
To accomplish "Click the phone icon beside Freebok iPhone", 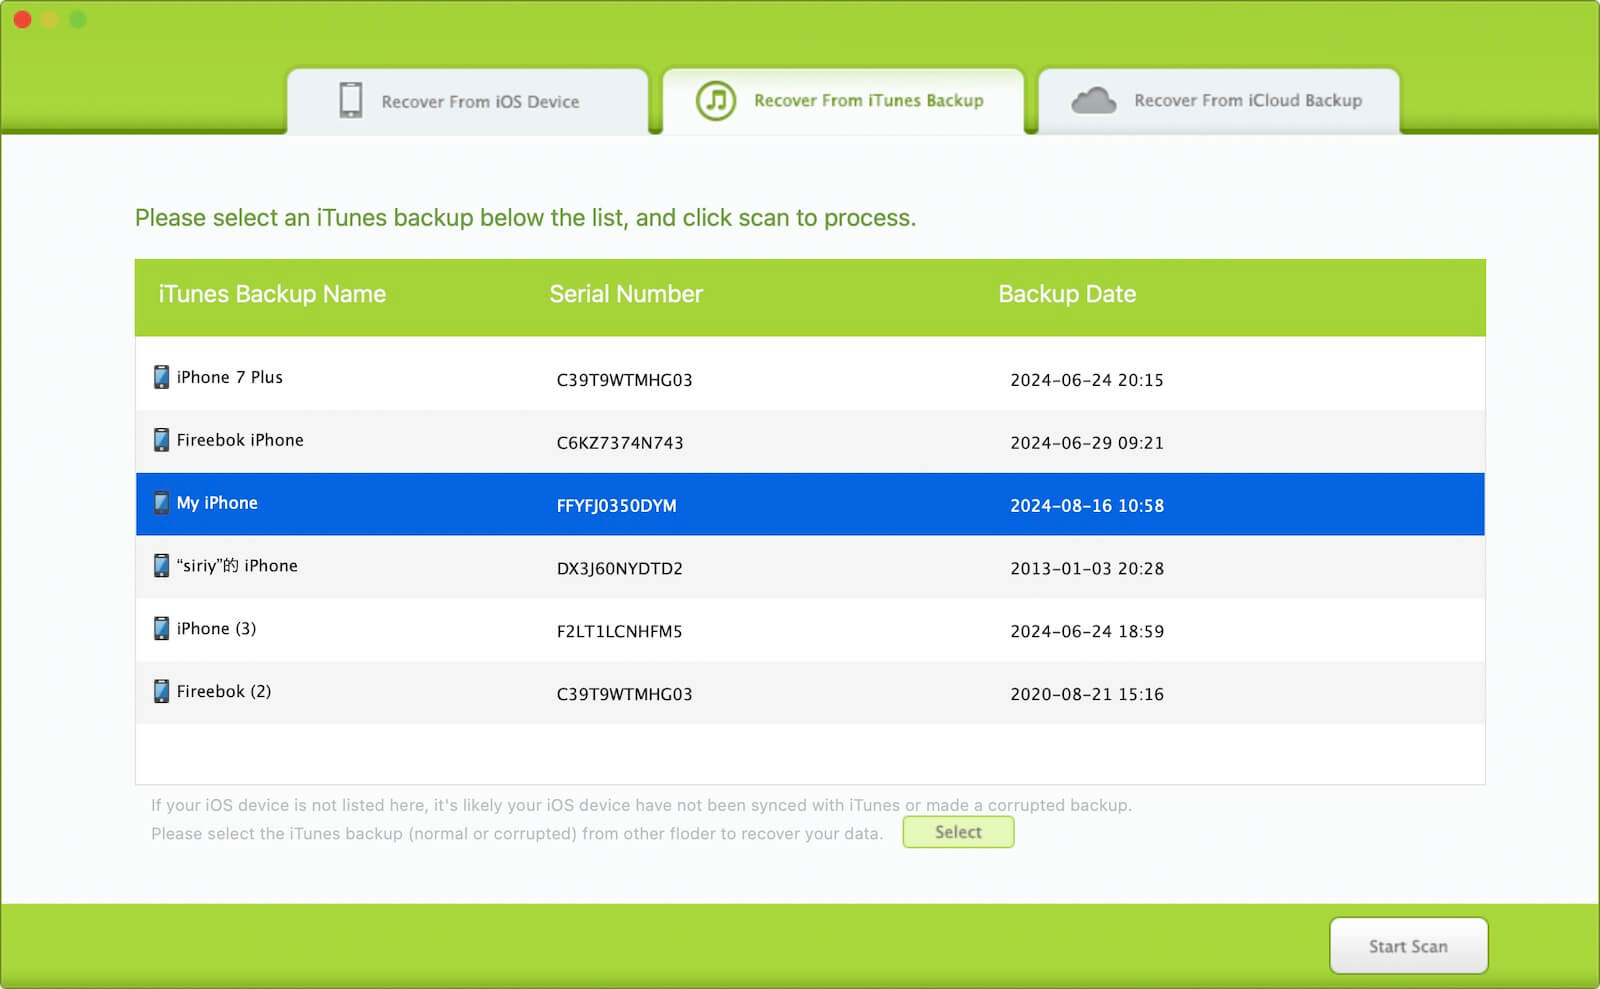I will pos(160,439).
